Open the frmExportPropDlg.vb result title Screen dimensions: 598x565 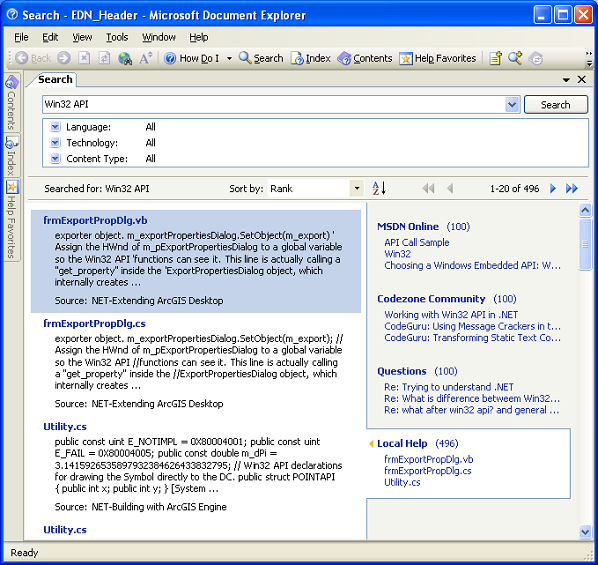(95, 220)
